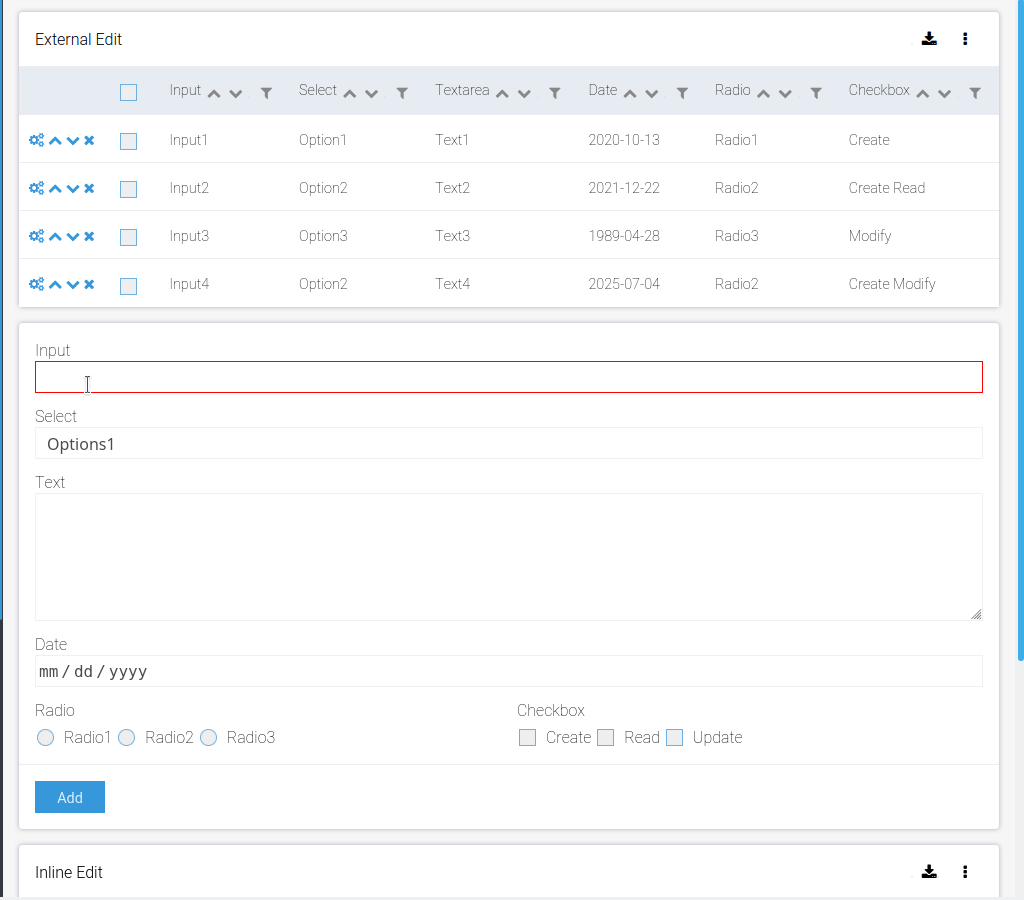Select the Radio2 radio button
Viewport: 1024px width, 900px height.
click(x=127, y=738)
